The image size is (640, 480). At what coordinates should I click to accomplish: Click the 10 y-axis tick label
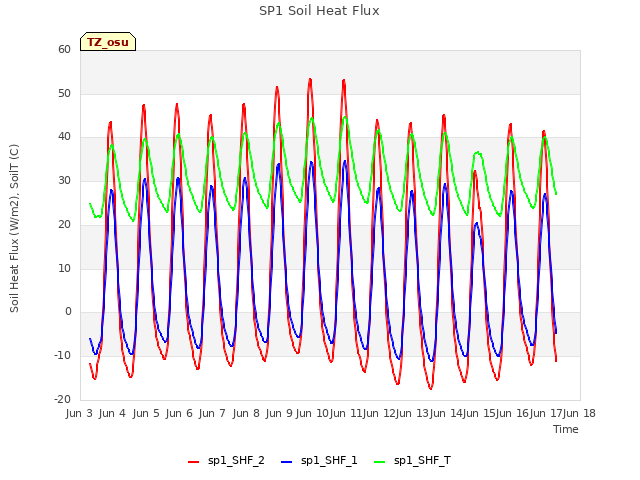[64, 269]
